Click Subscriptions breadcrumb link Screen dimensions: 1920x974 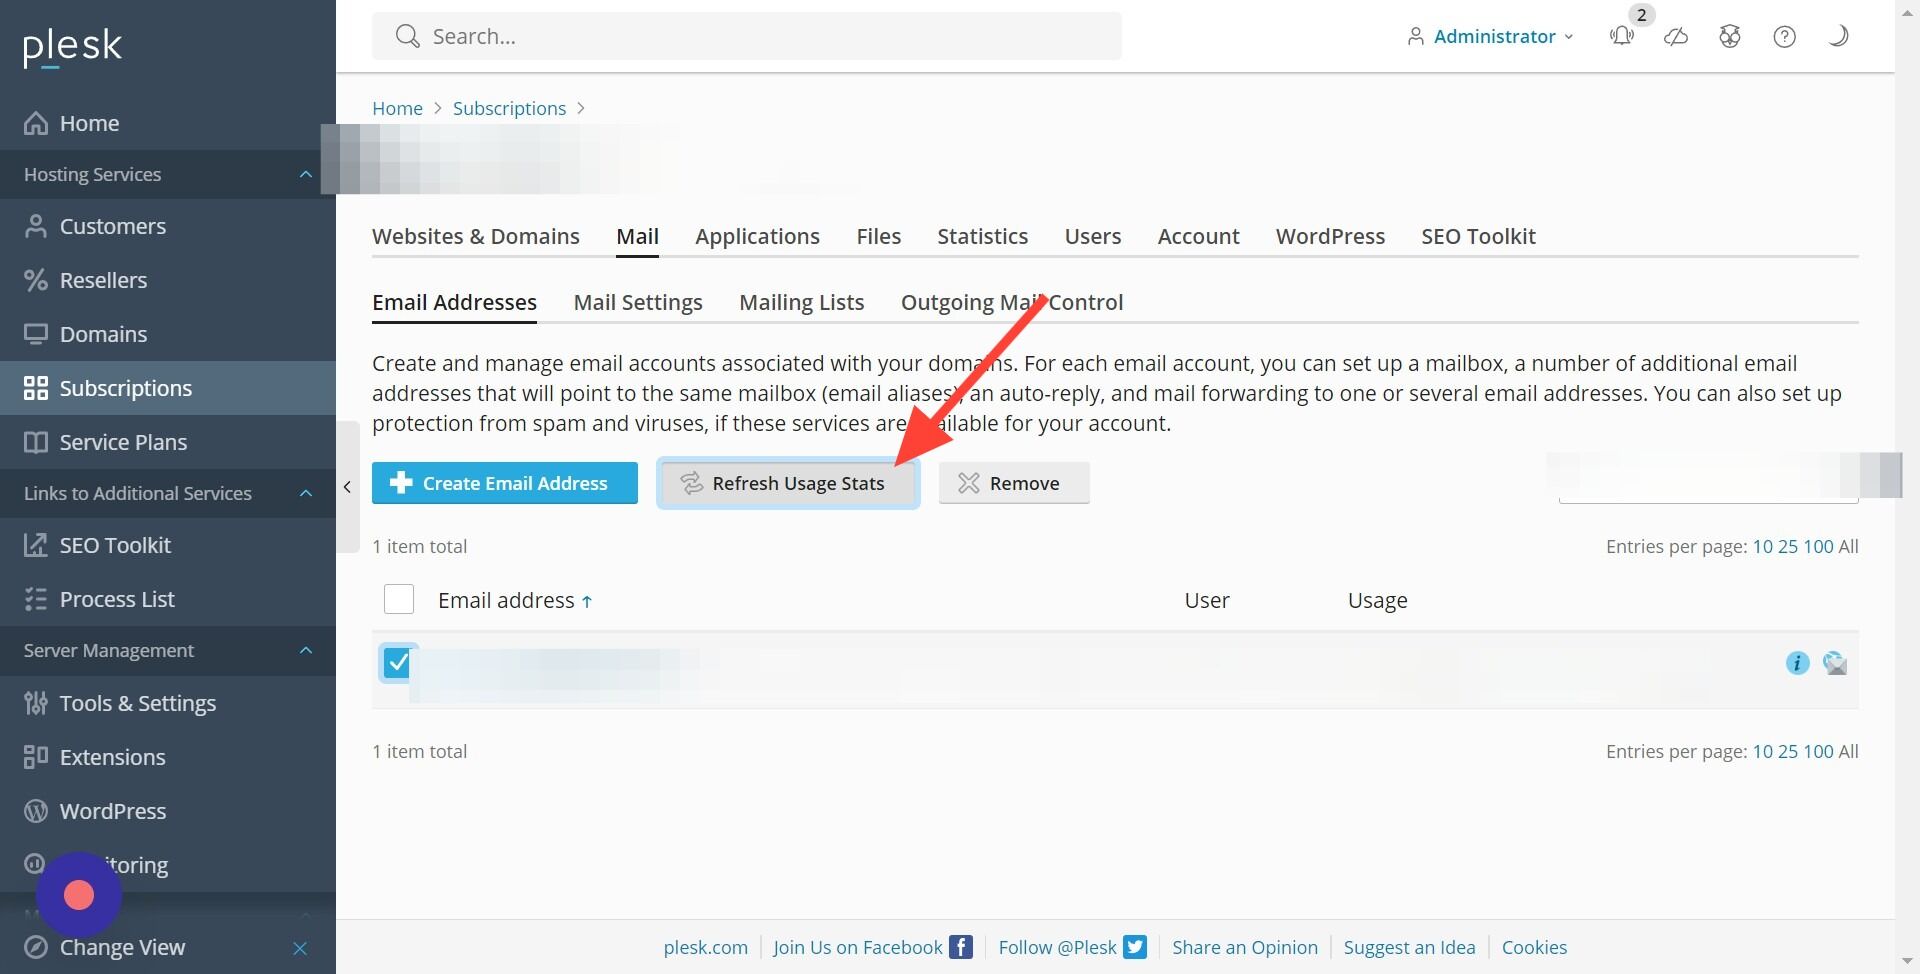point(509,108)
